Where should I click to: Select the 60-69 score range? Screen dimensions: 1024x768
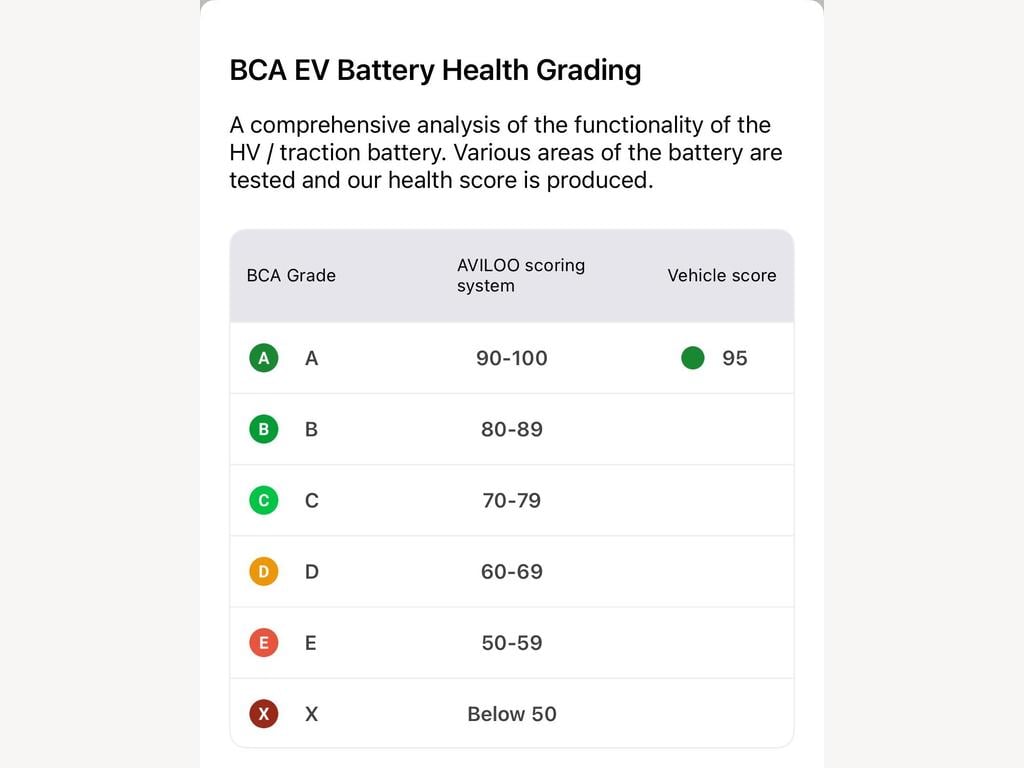[512, 571]
